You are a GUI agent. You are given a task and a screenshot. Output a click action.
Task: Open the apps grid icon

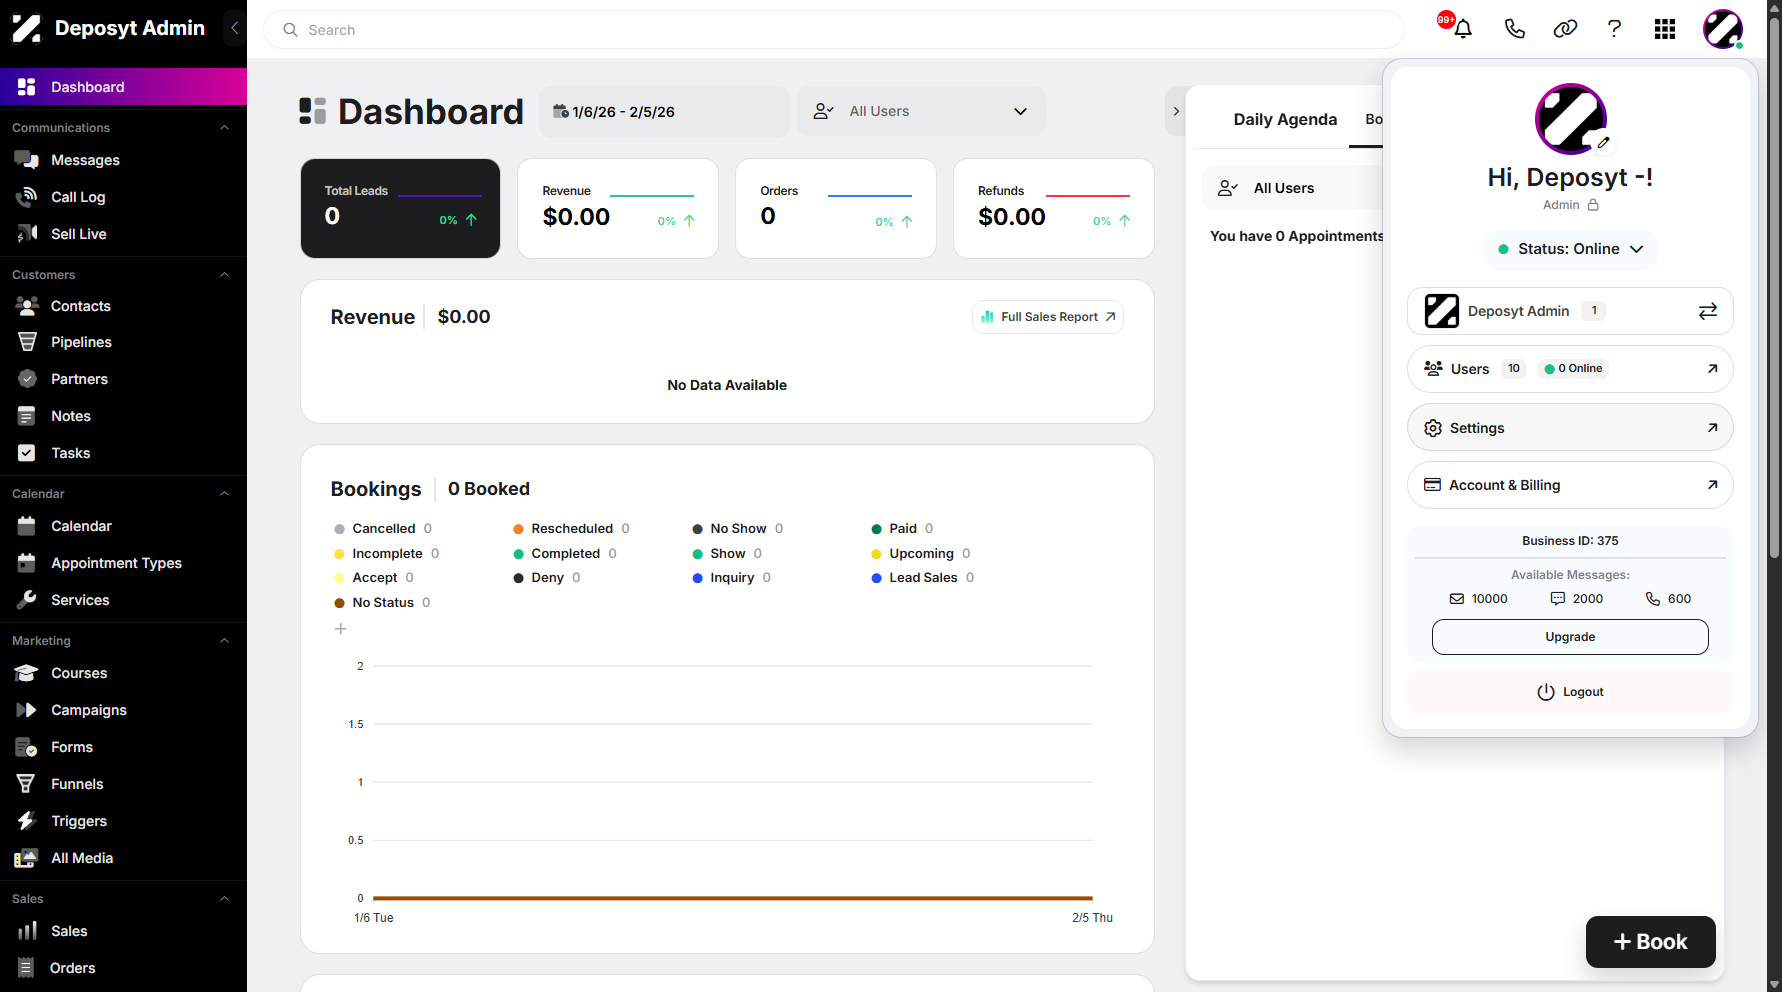1665,29
